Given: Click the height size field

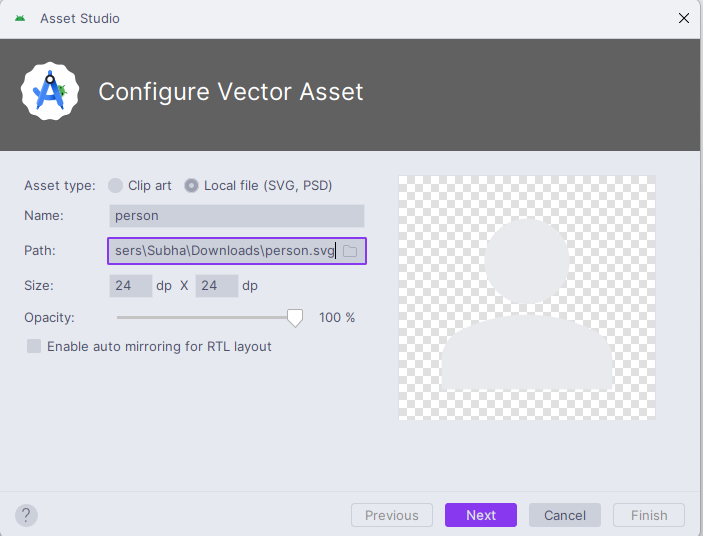Looking at the screenshot, I should [216, 286].
